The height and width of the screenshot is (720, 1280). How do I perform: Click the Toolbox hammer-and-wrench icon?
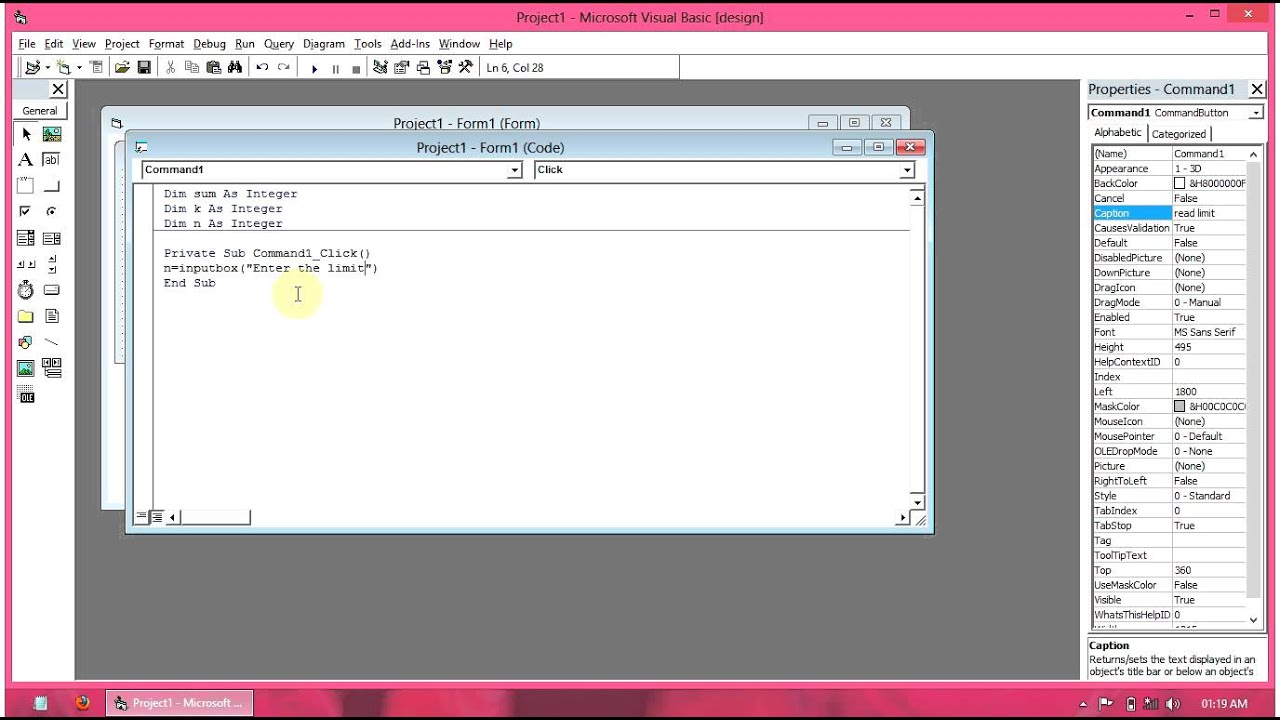[x=465, y=67]
